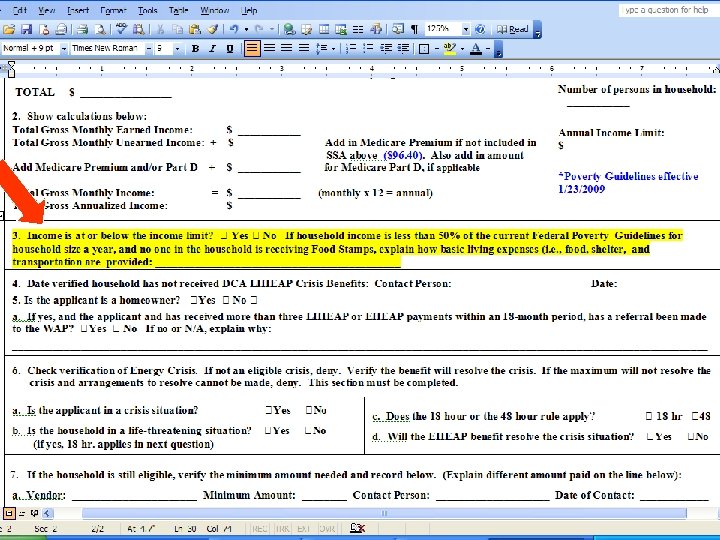Apply Justify alignment
Image resolution: width=720 pixels, height=540 pixels.
coord(304,48)
